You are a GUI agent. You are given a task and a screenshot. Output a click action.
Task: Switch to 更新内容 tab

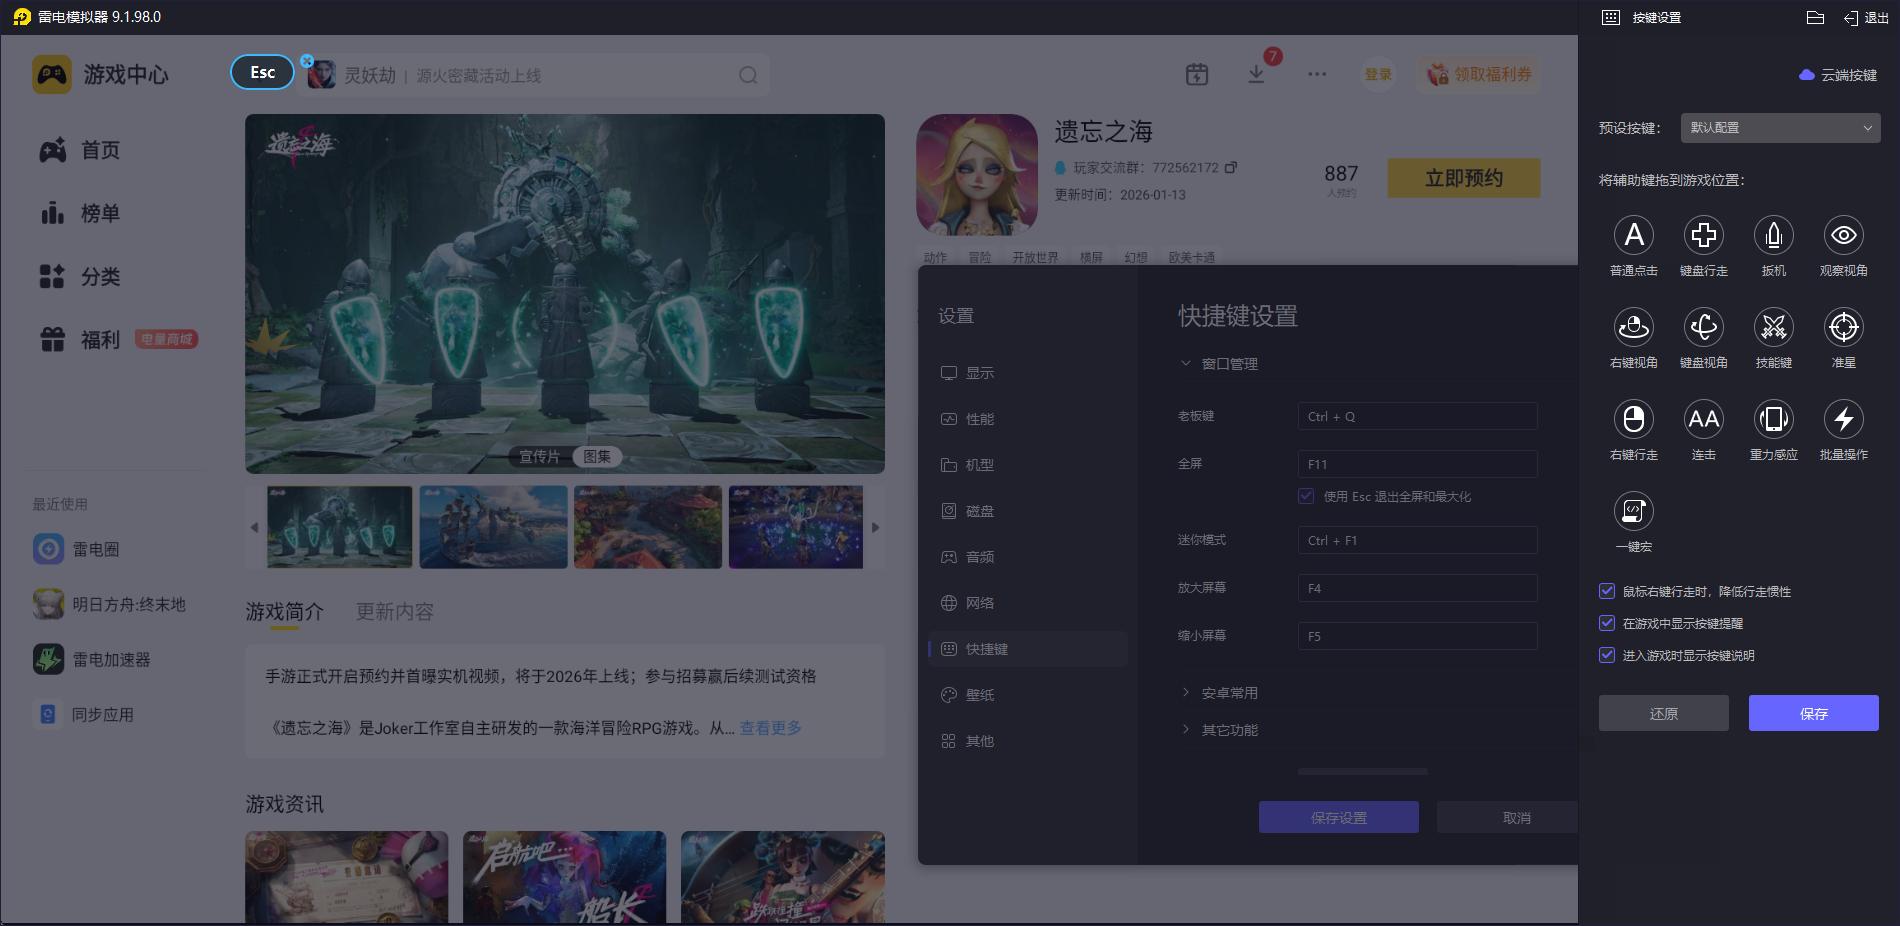point(395,611)
